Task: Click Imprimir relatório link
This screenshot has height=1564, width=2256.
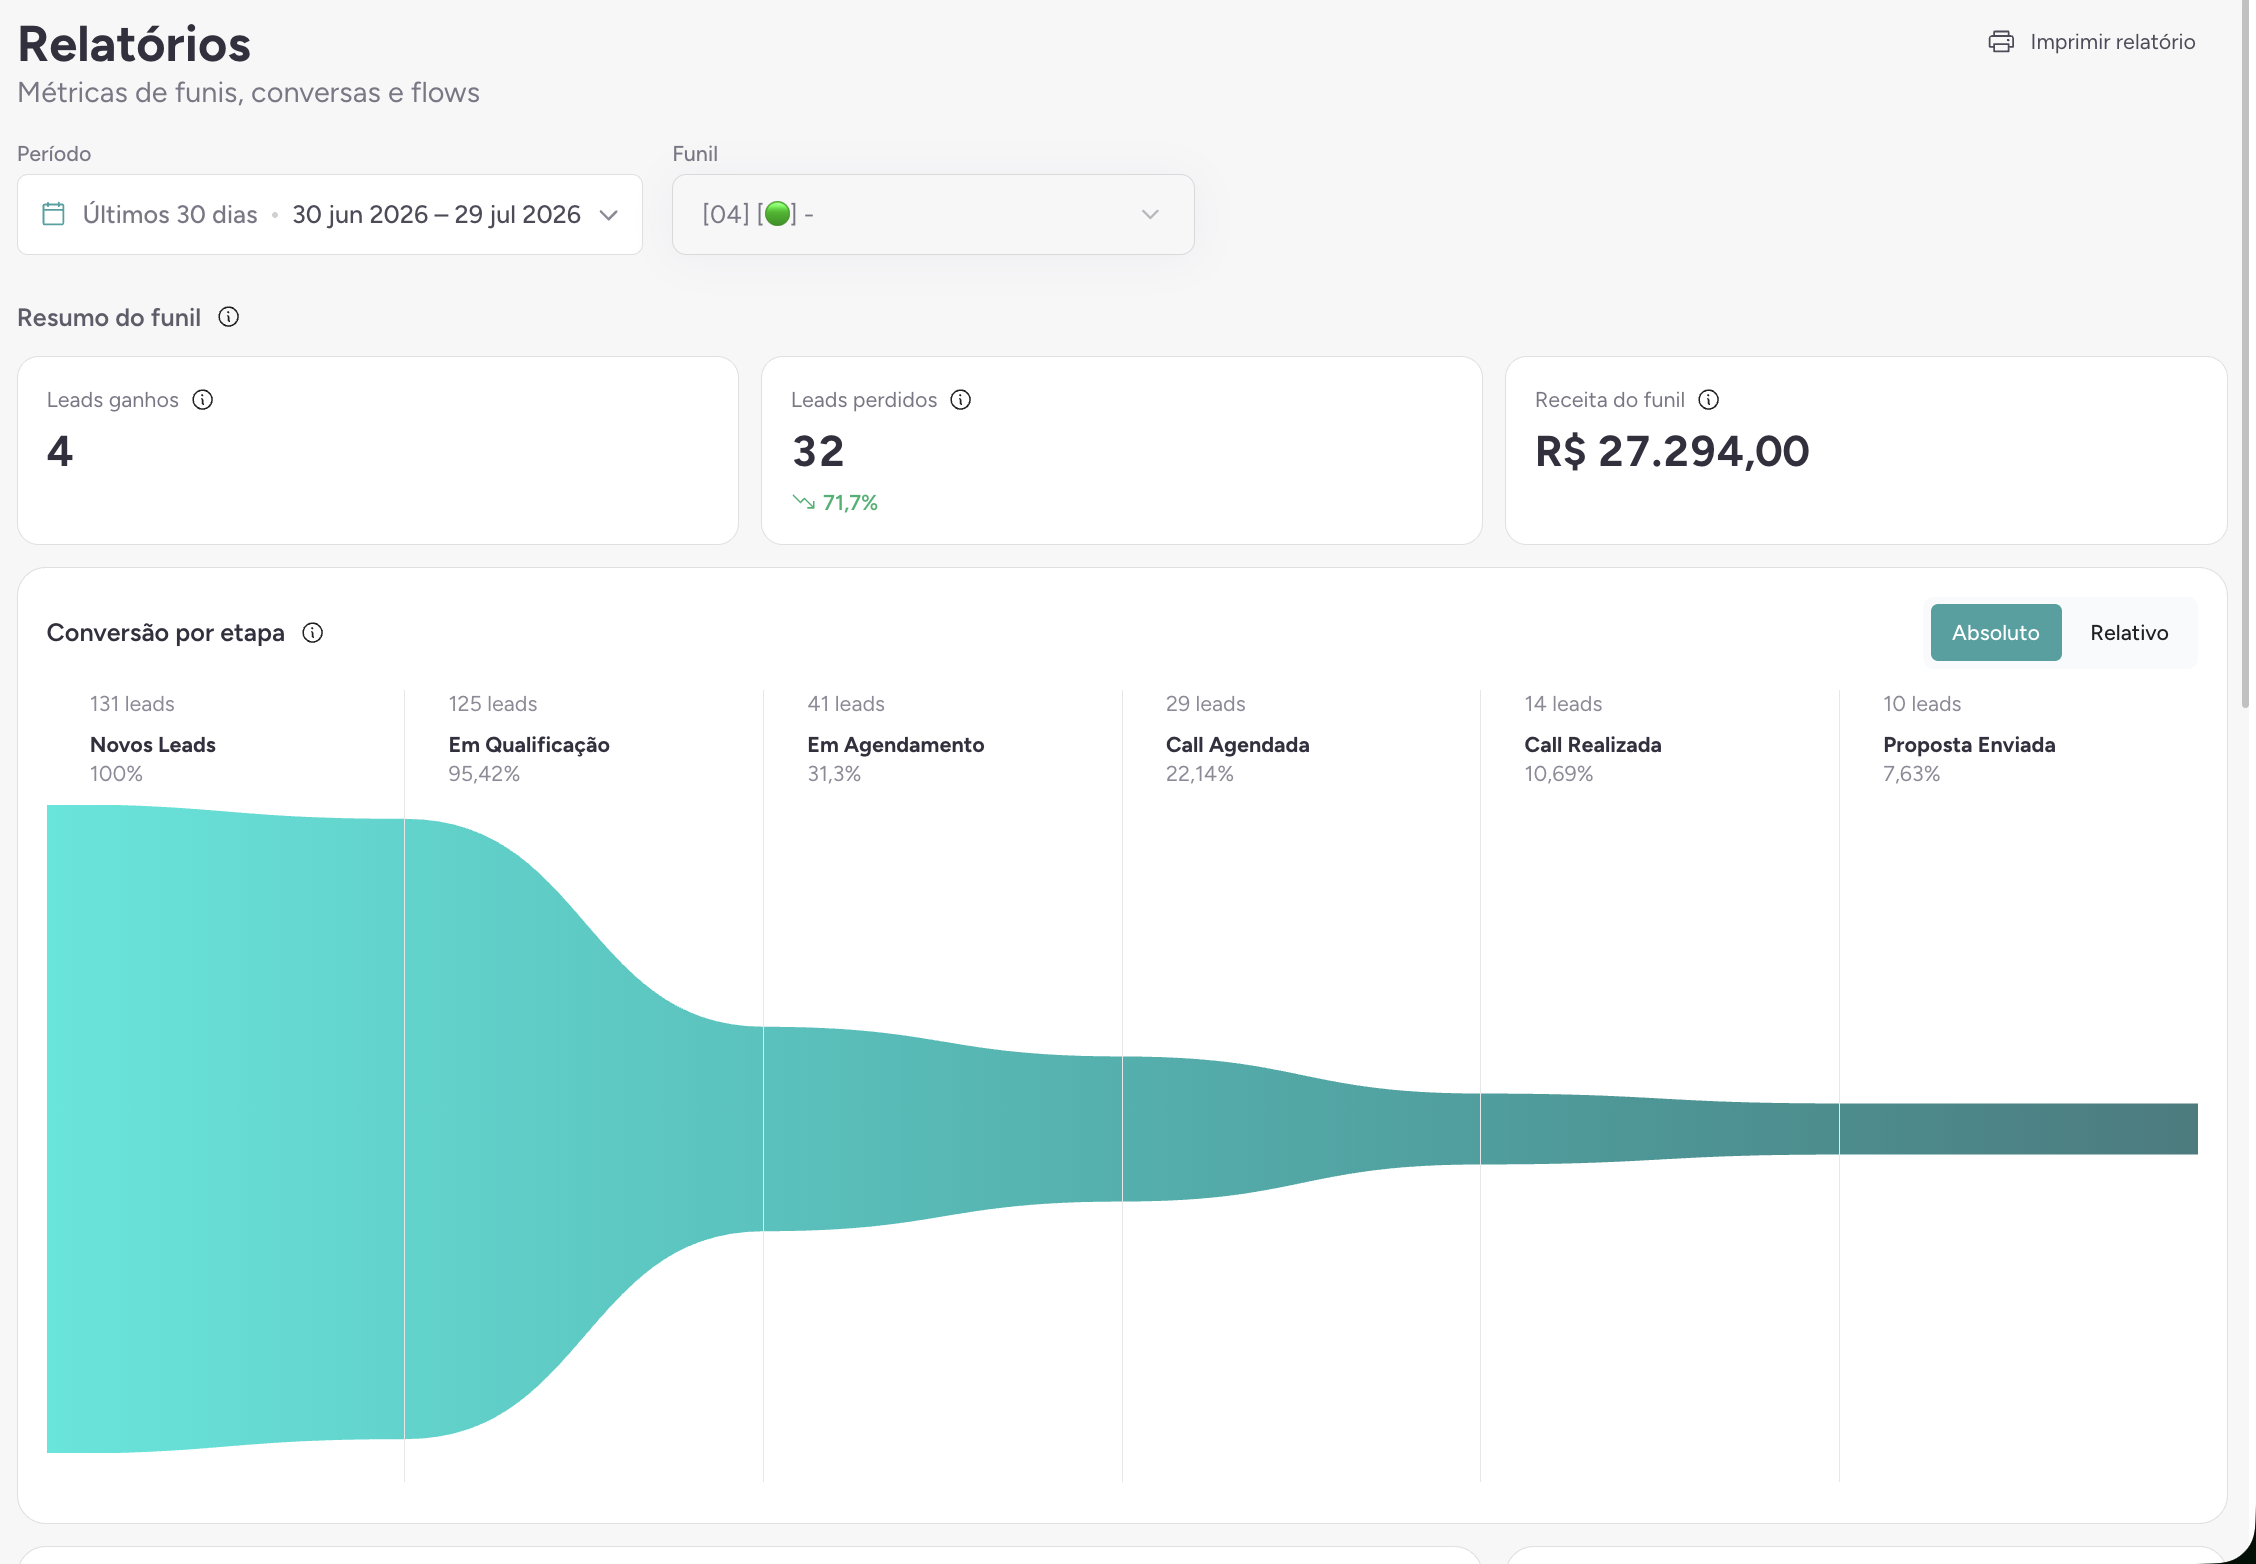Action: click(x=2112, y=42)
